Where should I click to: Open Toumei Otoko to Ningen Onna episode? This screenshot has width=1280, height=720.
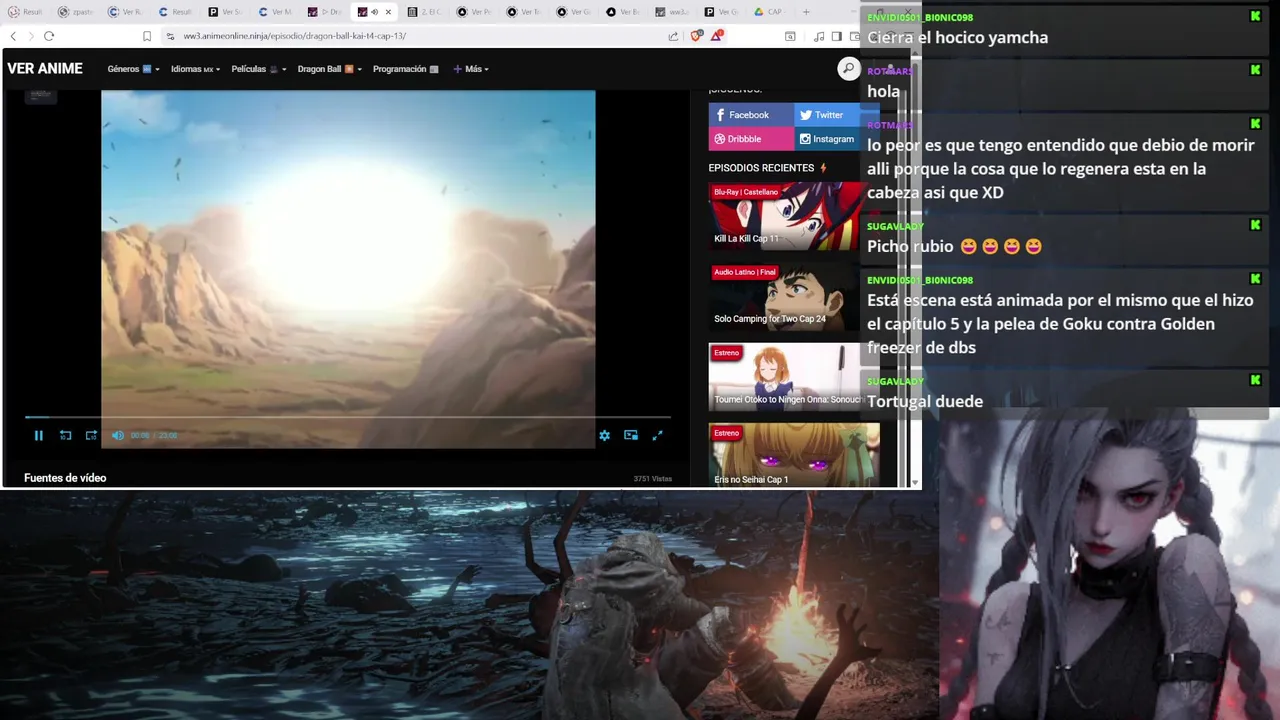tap(794, 377)
